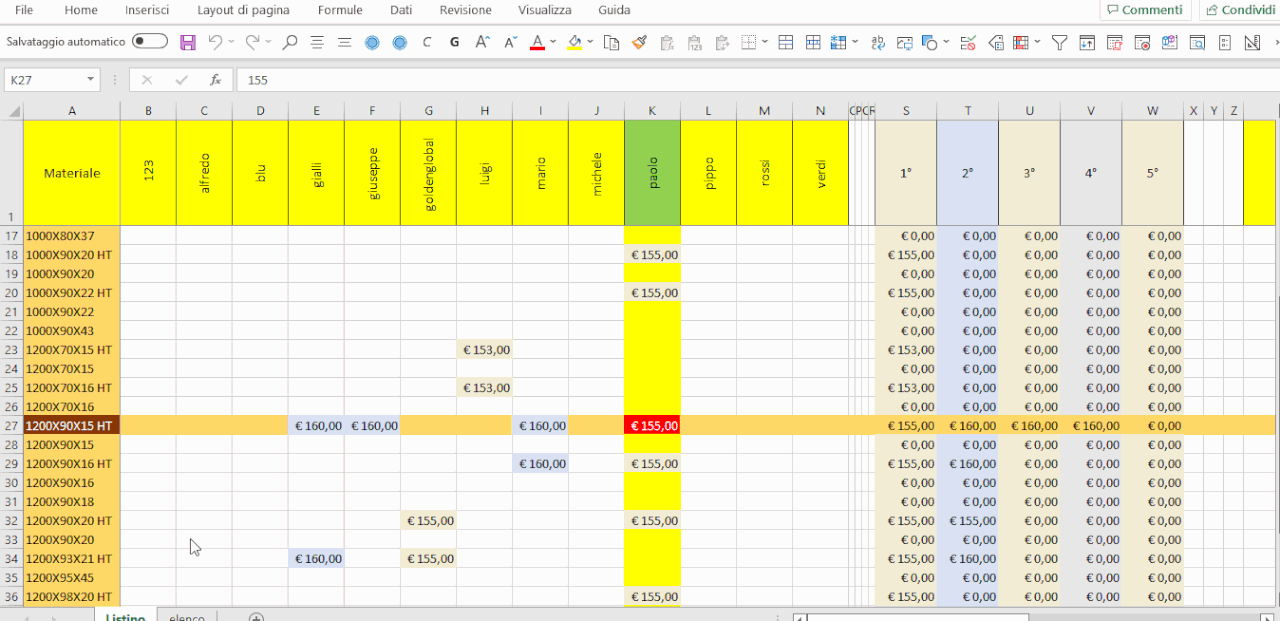Click the Commenti button

point(1145,10)
